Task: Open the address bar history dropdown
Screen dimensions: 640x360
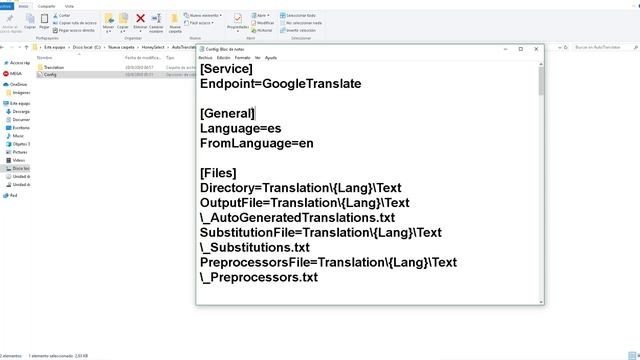Action: click(560, 47)
